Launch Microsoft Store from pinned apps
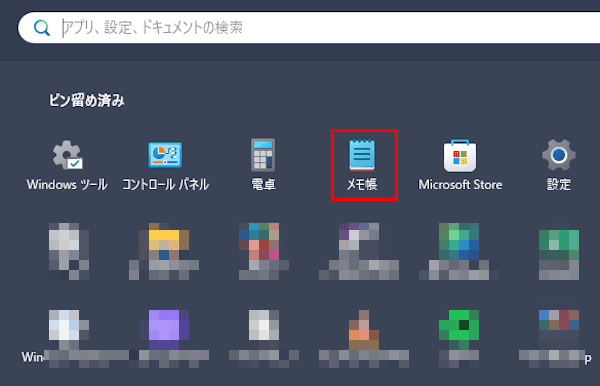The height and width of the screenshot is (386, 600). (x=460, y=165)
